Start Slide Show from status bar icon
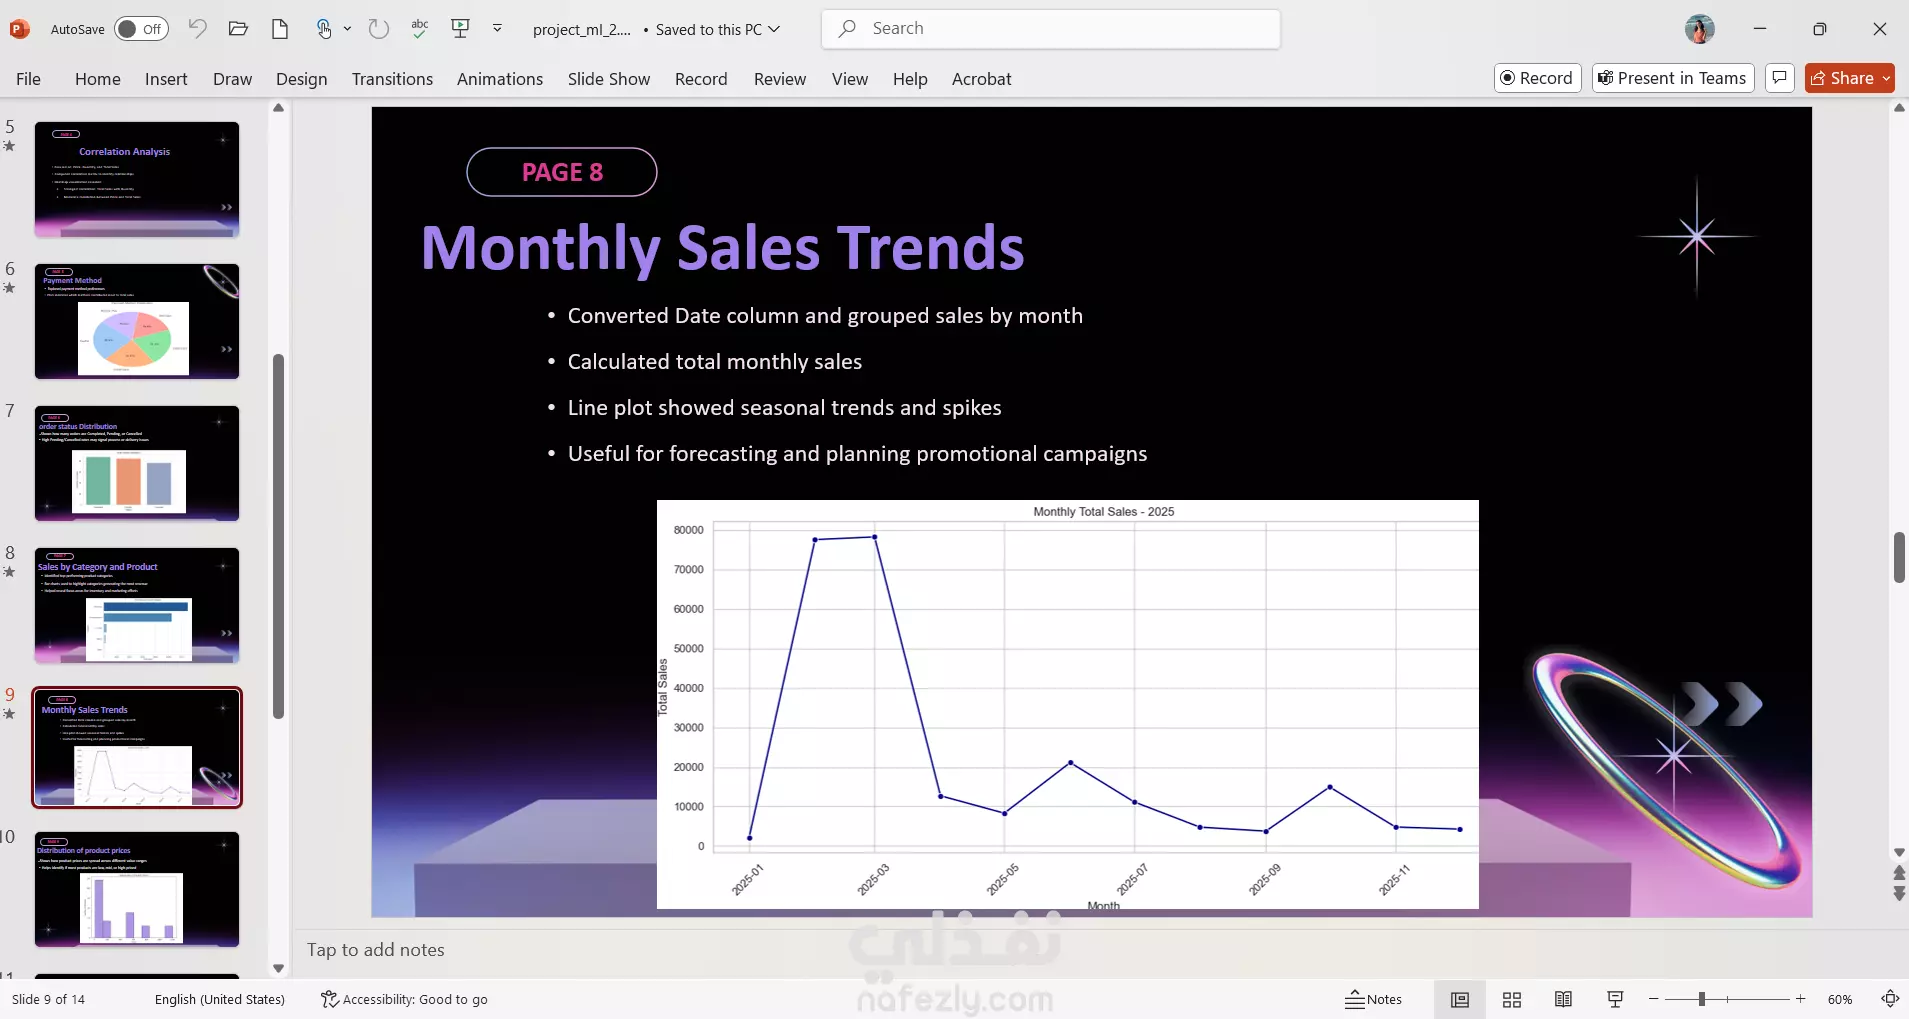 tap(1615, 999)
